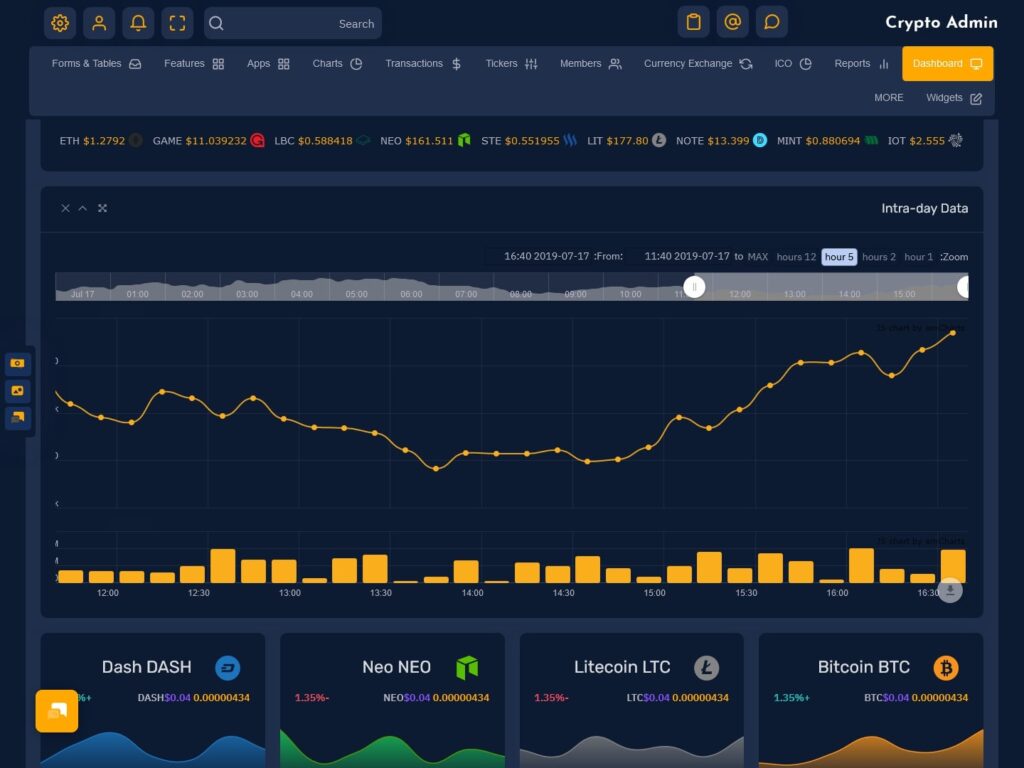Open the settings gear icon in header
The width and height of the screenshot is (1024, 768).
(59, 22)
